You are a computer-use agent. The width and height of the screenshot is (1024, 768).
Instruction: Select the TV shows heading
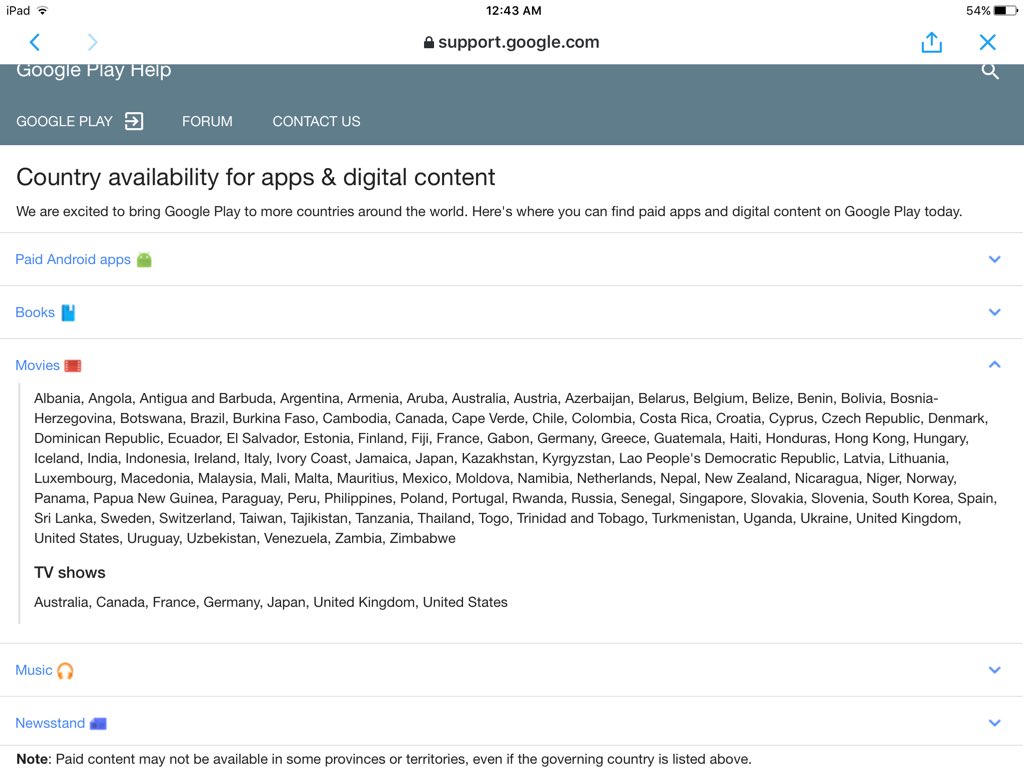pos(70,573)
